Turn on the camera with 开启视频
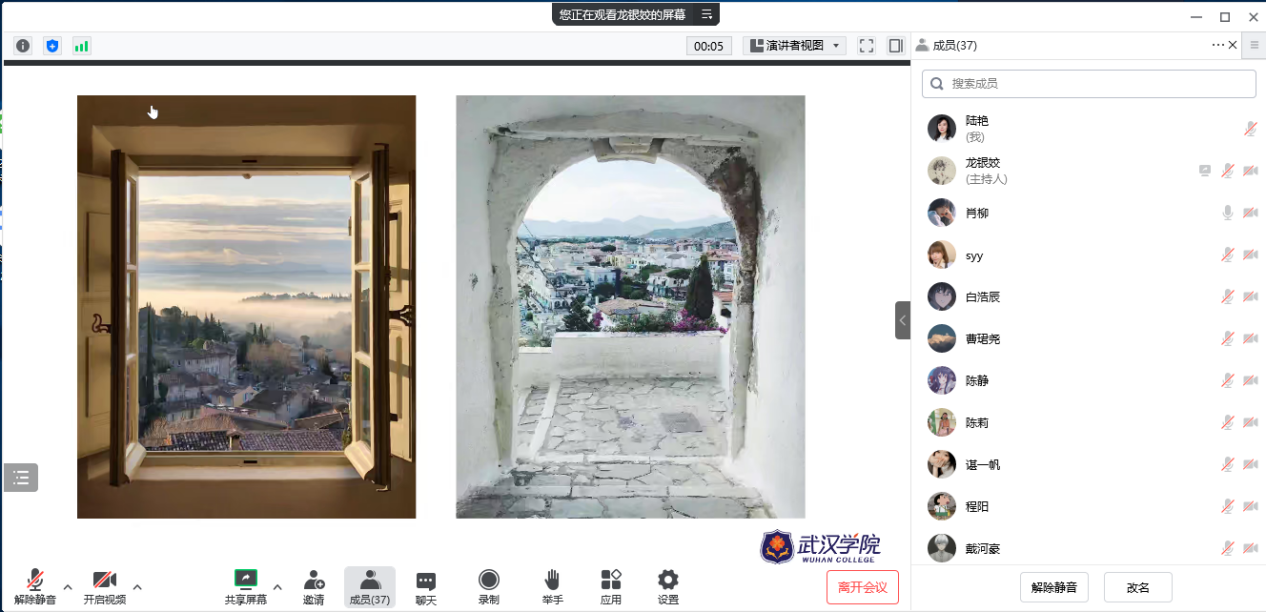The height and width of the screenshot is (612, 1266). [104, 587]
